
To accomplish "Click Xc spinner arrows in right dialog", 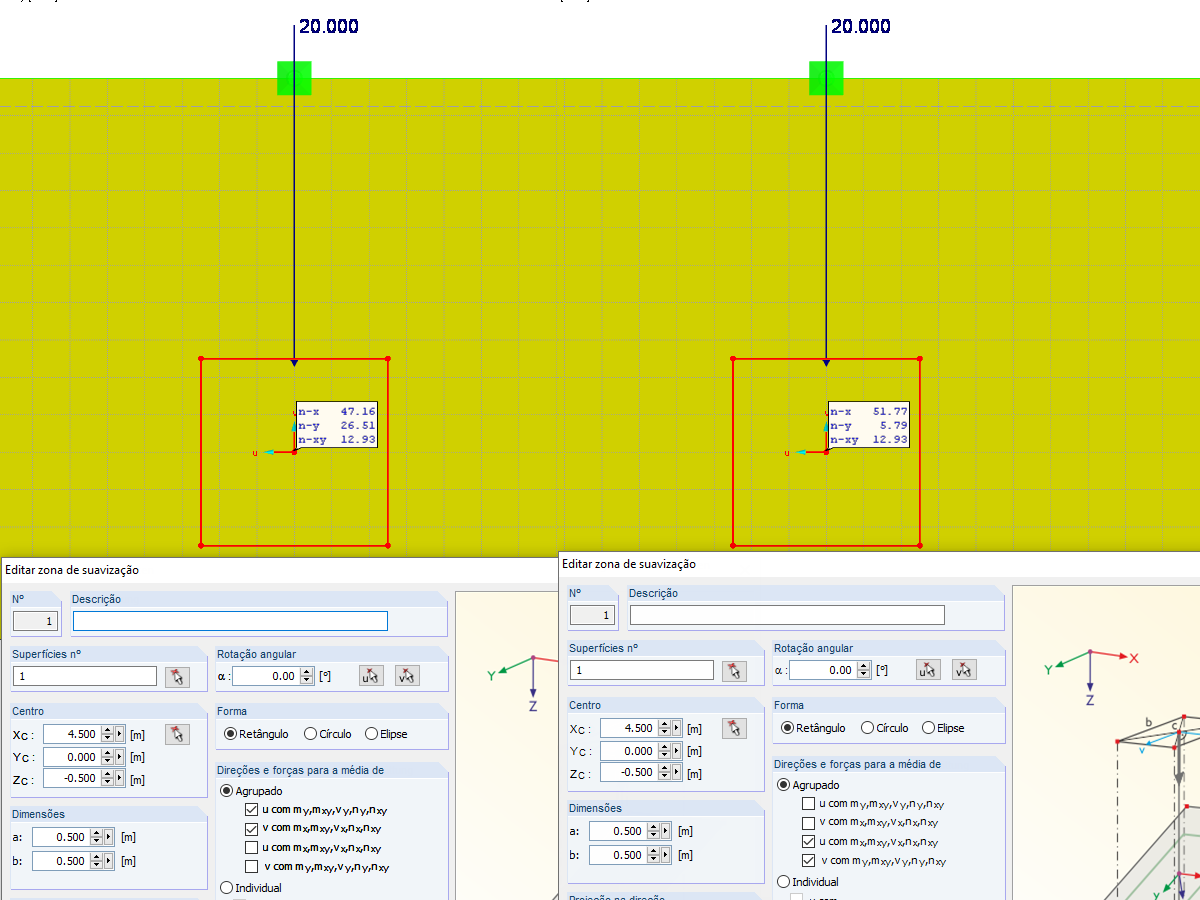I will point(666,729).
